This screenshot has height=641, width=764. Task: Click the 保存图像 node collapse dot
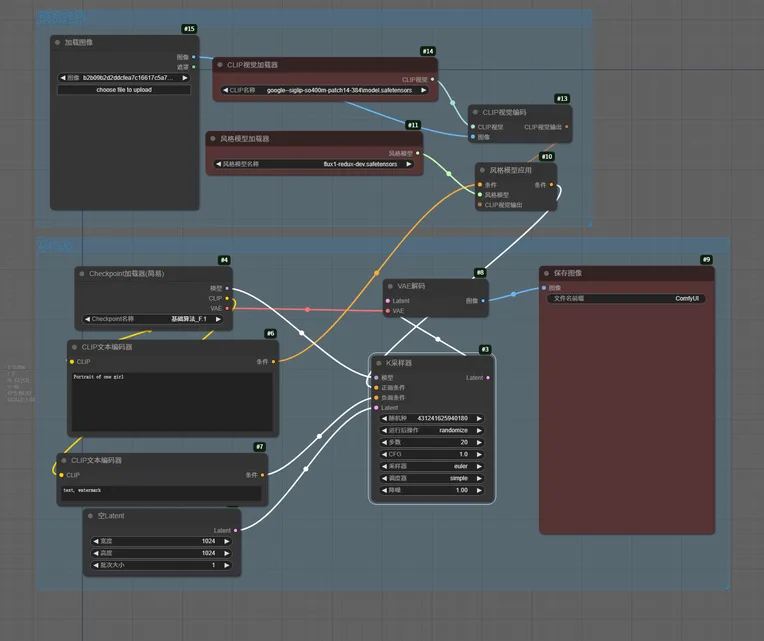click(x=548, y=272)
